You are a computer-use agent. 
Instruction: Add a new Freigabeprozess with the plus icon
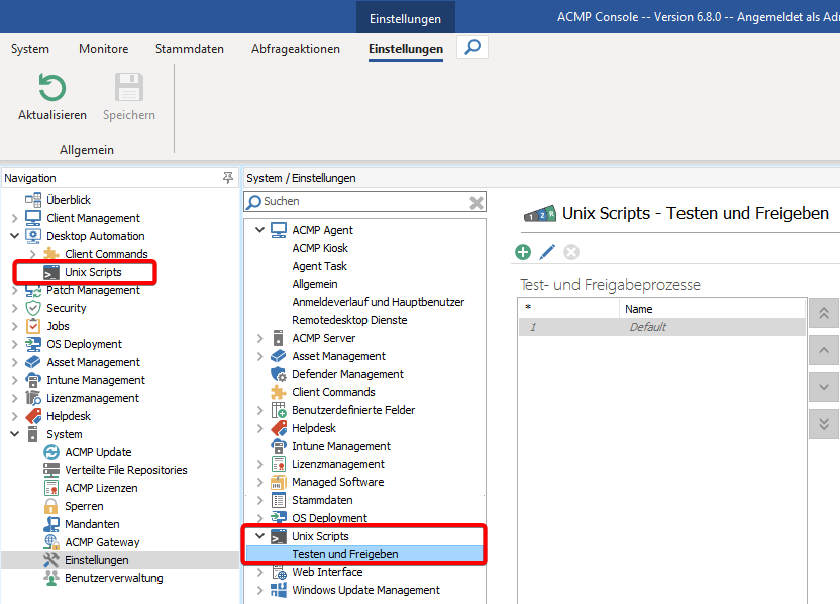(x=522, y=252)
